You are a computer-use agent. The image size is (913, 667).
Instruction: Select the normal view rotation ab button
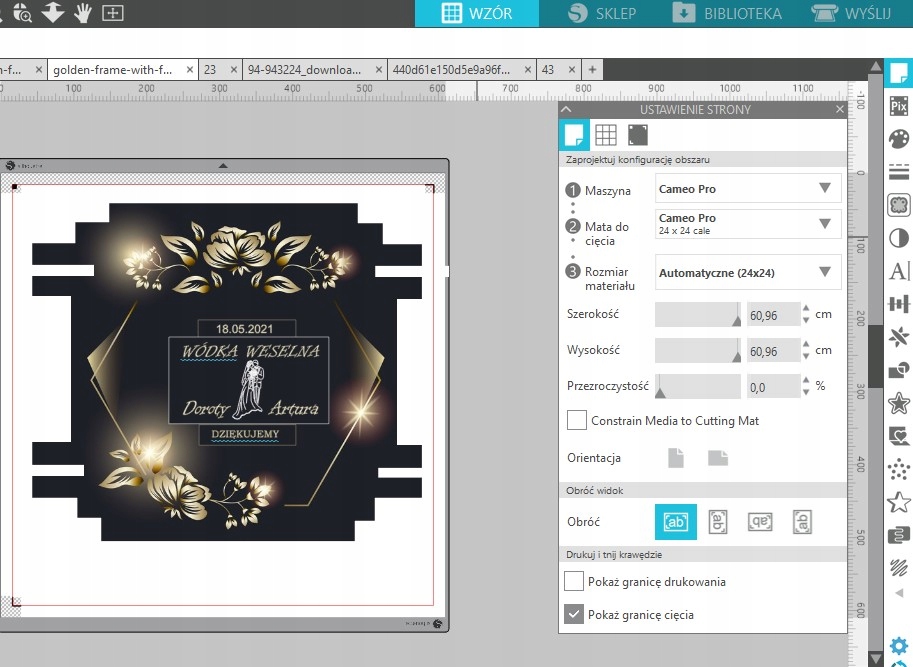coord(675,521)
